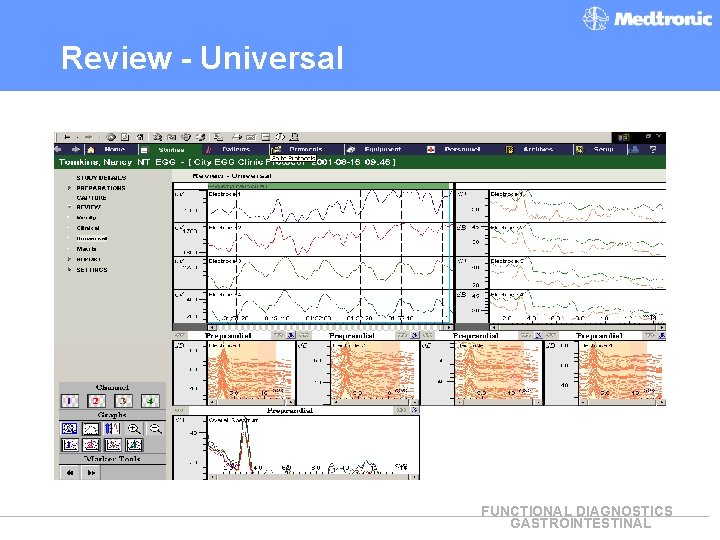
Task: Click the zoom in magnifier
Action: pyautogui.click(x=134, y=428)
